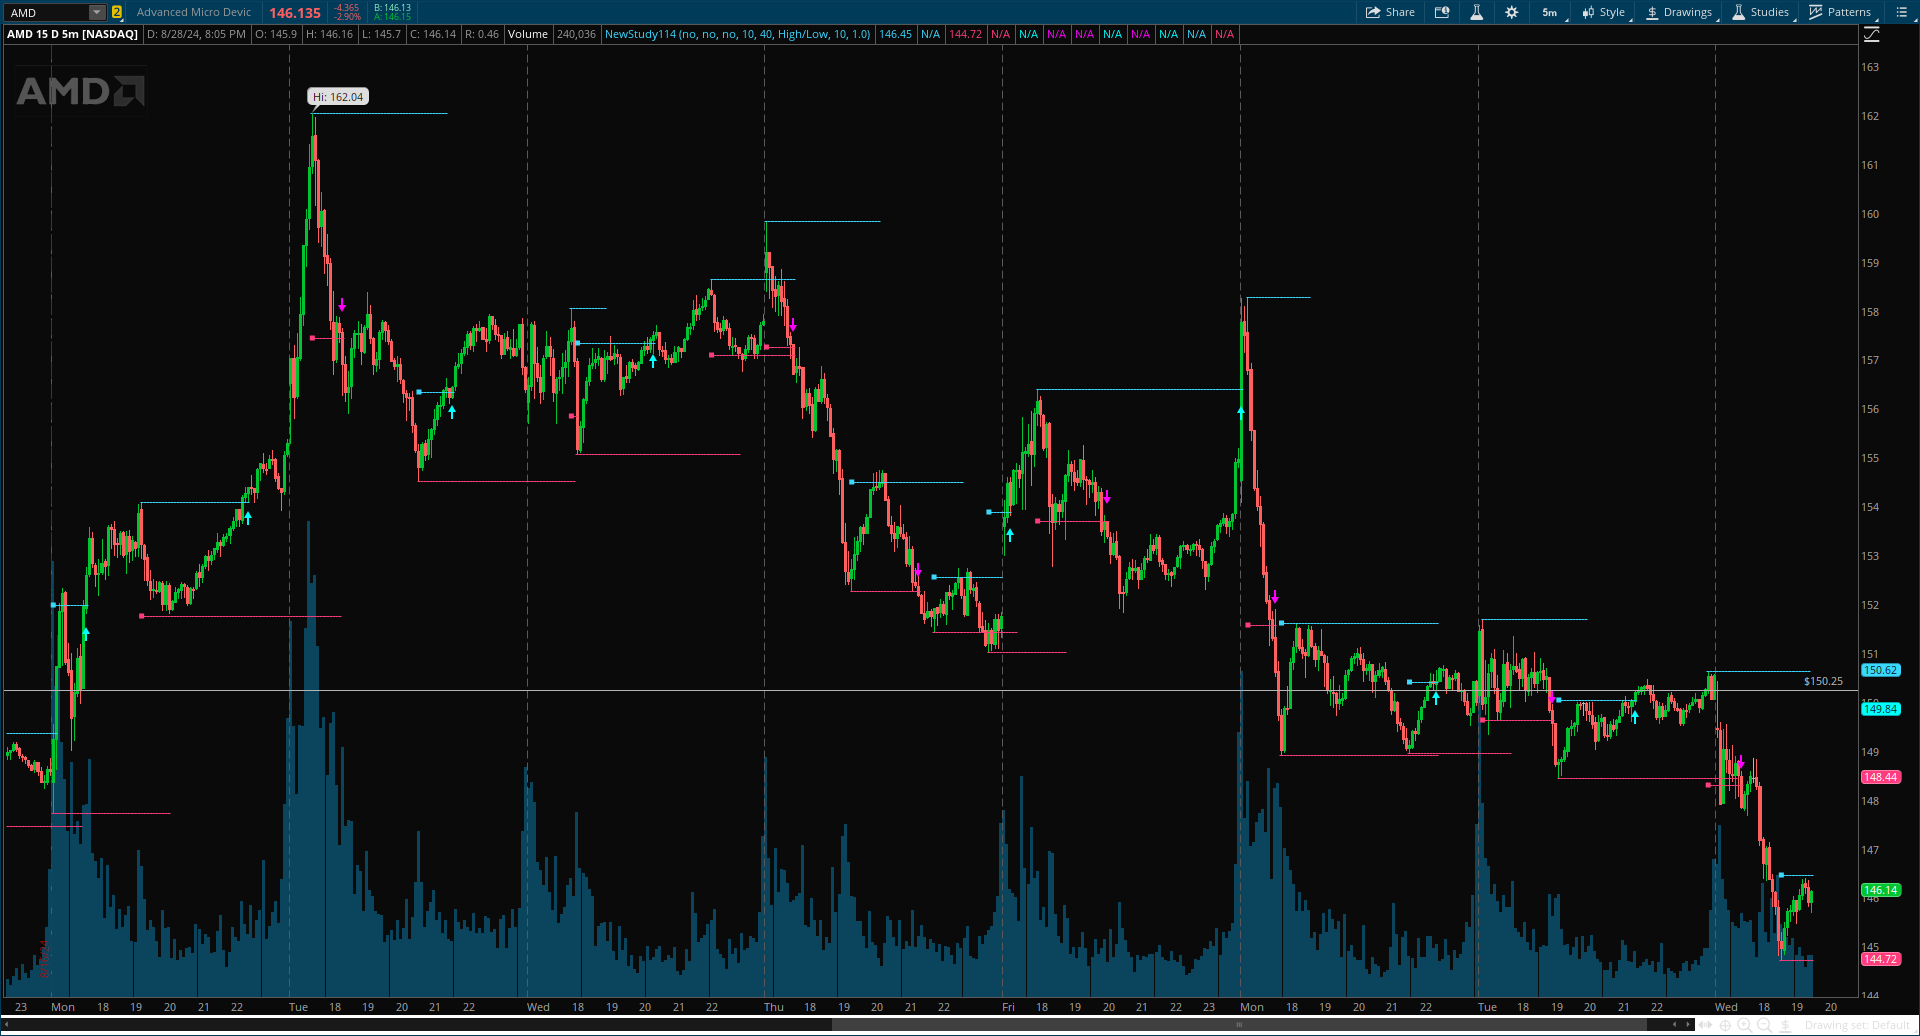Click the axis scale icon above price axis

click(x=1871, y=34)
